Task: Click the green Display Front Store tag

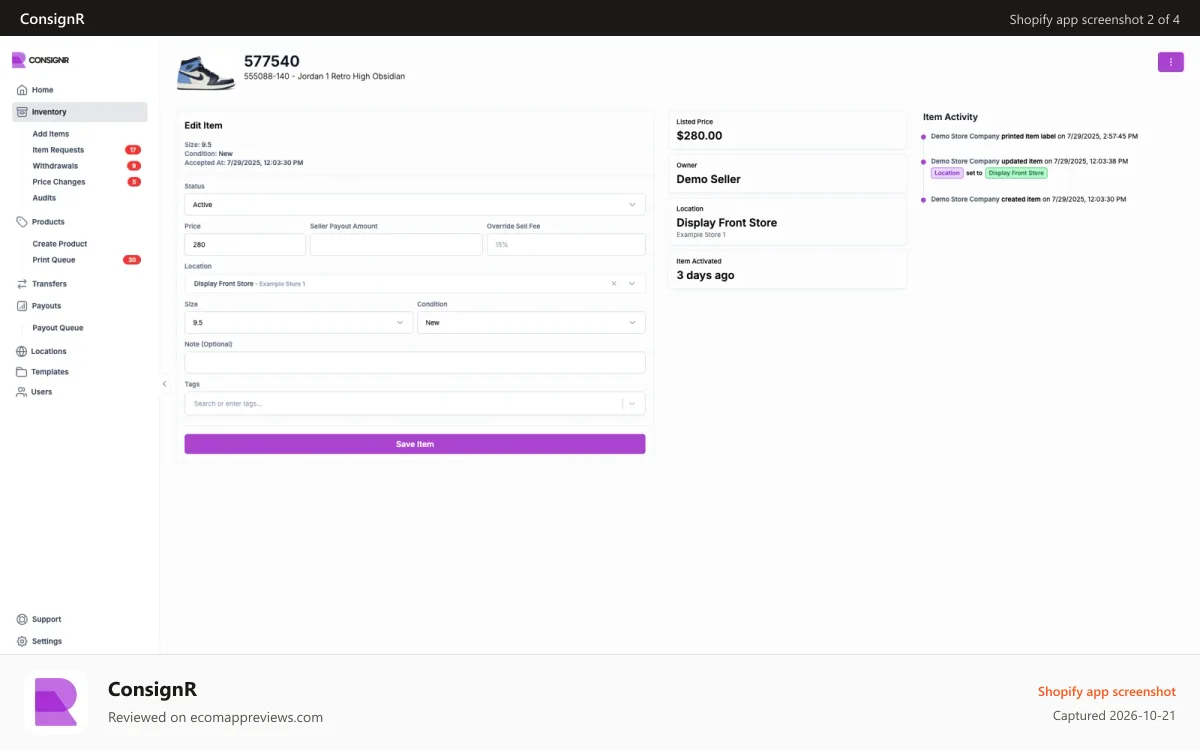Action: 1016,173
